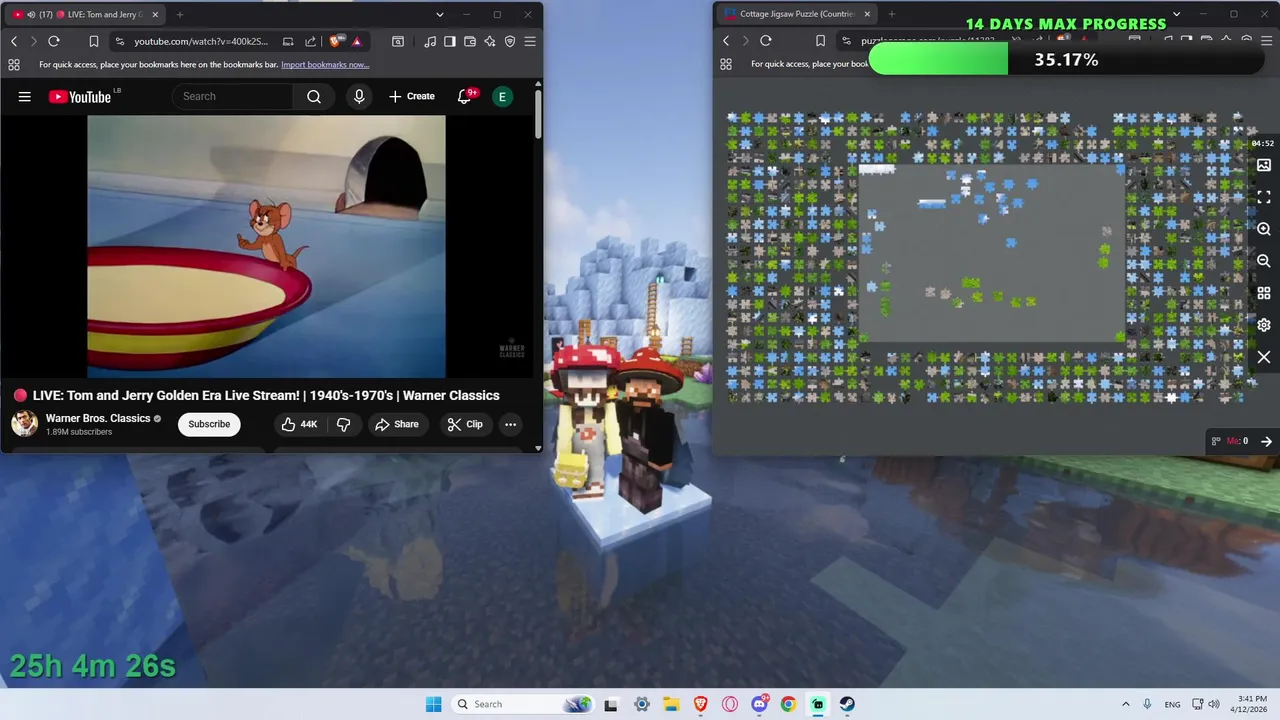Viewport: 1280px width, 720px height.
Task: Open new tab in YouTube window
Action: click(x=180, y=15)
